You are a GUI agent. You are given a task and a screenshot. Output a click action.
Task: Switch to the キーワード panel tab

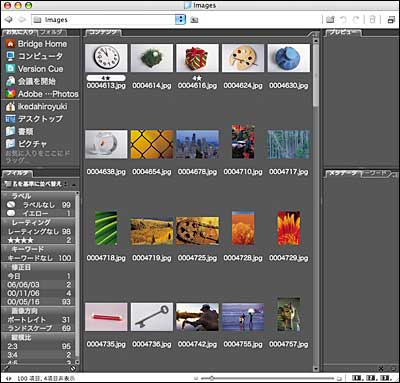(377, 173)
